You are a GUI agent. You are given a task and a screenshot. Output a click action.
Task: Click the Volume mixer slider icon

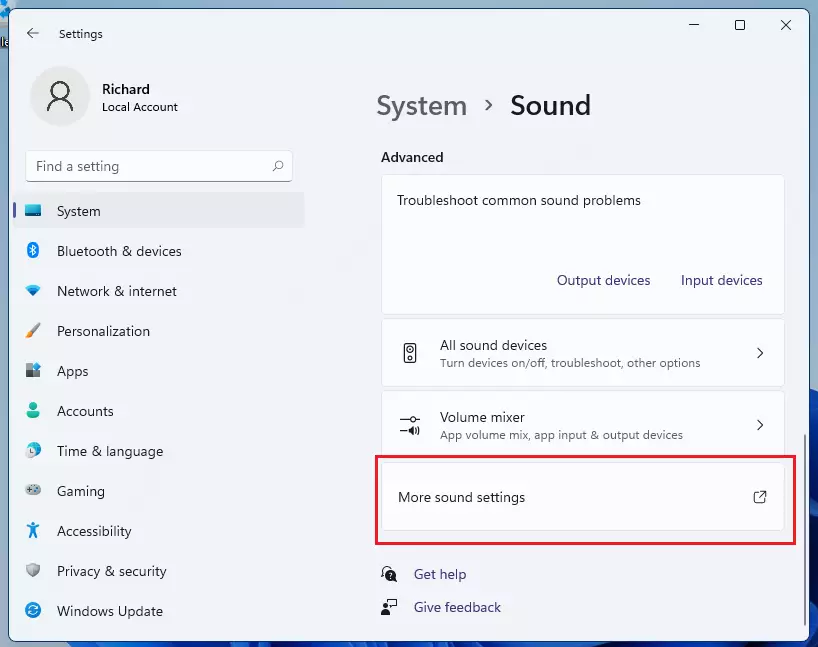tap(410, 425)
